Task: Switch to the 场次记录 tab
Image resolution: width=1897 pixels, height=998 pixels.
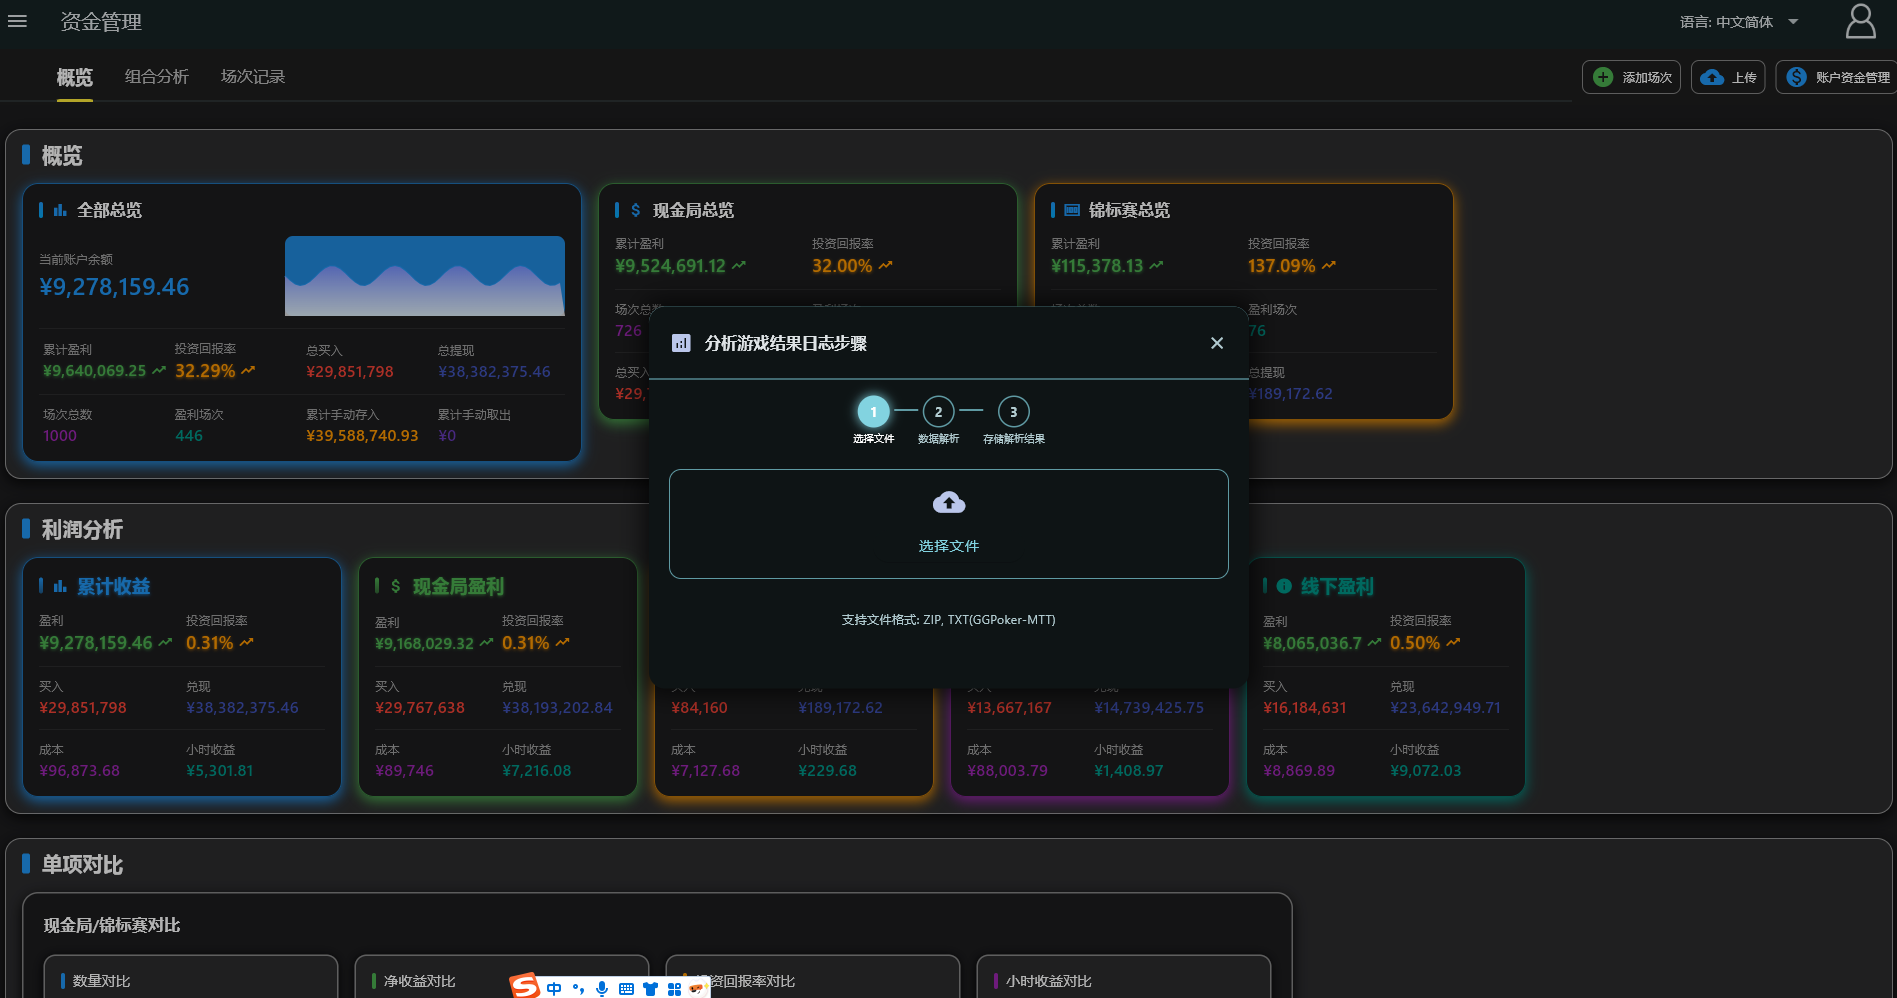Action: [252, 77]
